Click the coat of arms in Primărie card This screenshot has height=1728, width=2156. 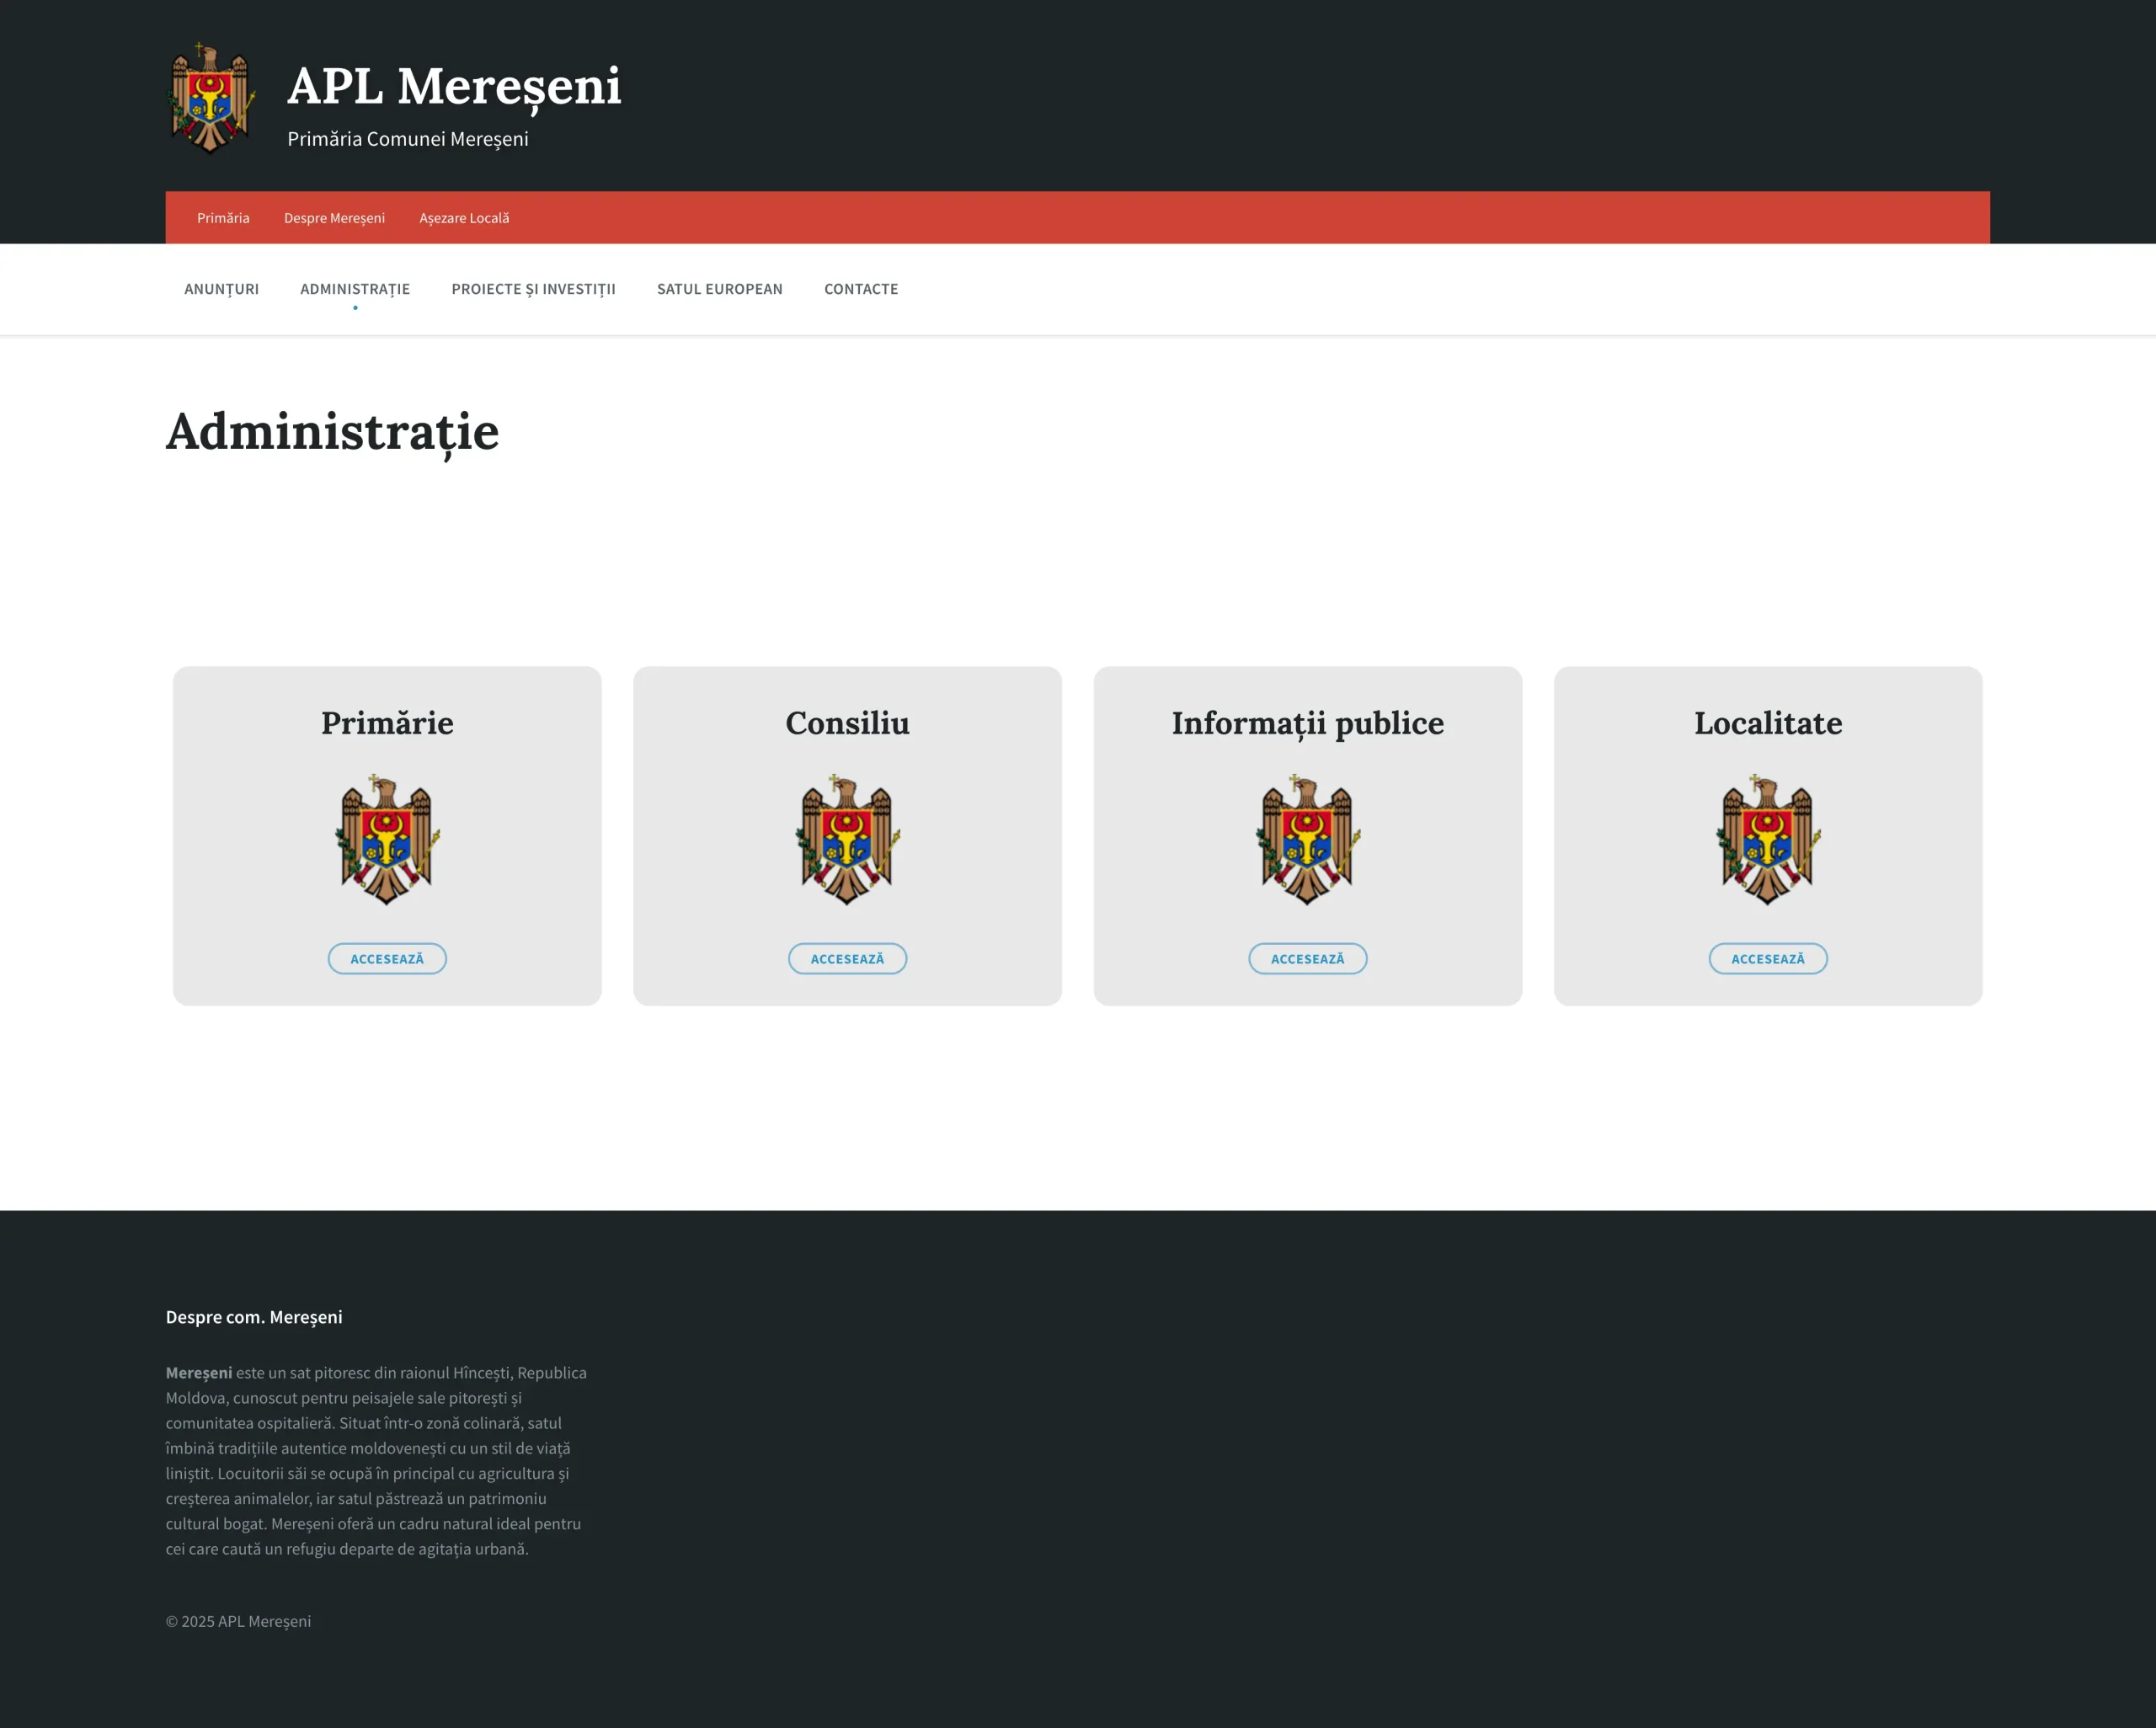(x=387, y=840)
